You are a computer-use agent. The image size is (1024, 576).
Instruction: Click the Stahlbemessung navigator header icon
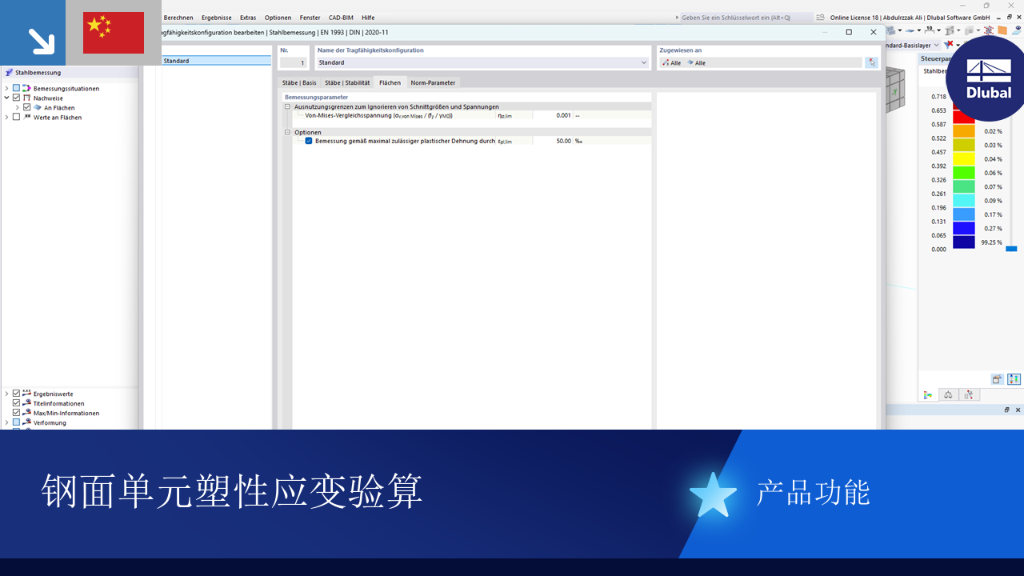coord(8,72)
